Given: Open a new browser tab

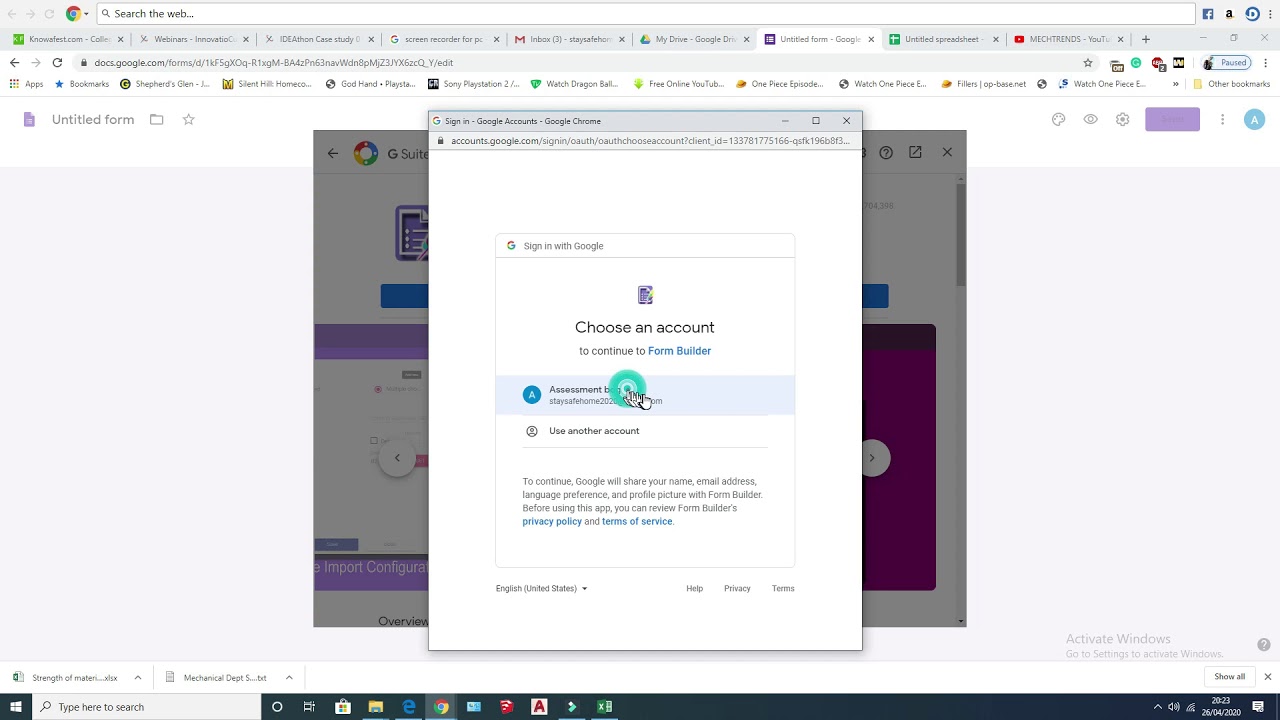Looking at the screenshot, I should click(x=1146, y=39).
